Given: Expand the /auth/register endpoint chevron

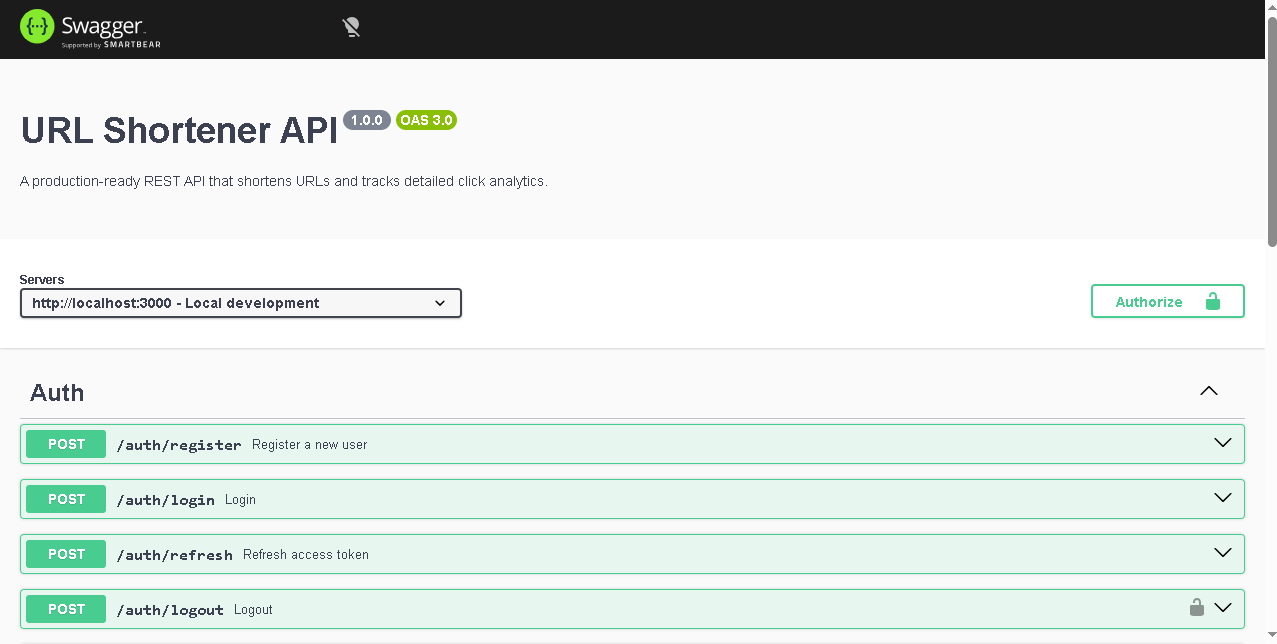Looking at the screenshot, I should pos(1222,443).
